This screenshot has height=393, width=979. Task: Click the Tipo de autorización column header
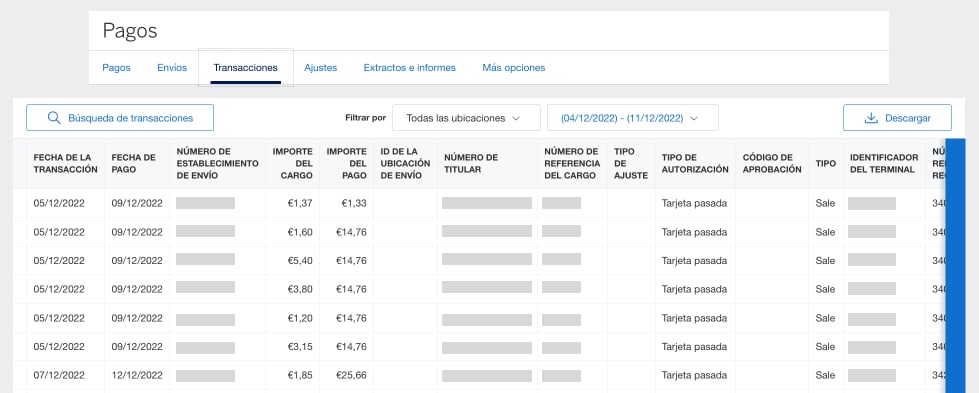[x=695, y=163]
